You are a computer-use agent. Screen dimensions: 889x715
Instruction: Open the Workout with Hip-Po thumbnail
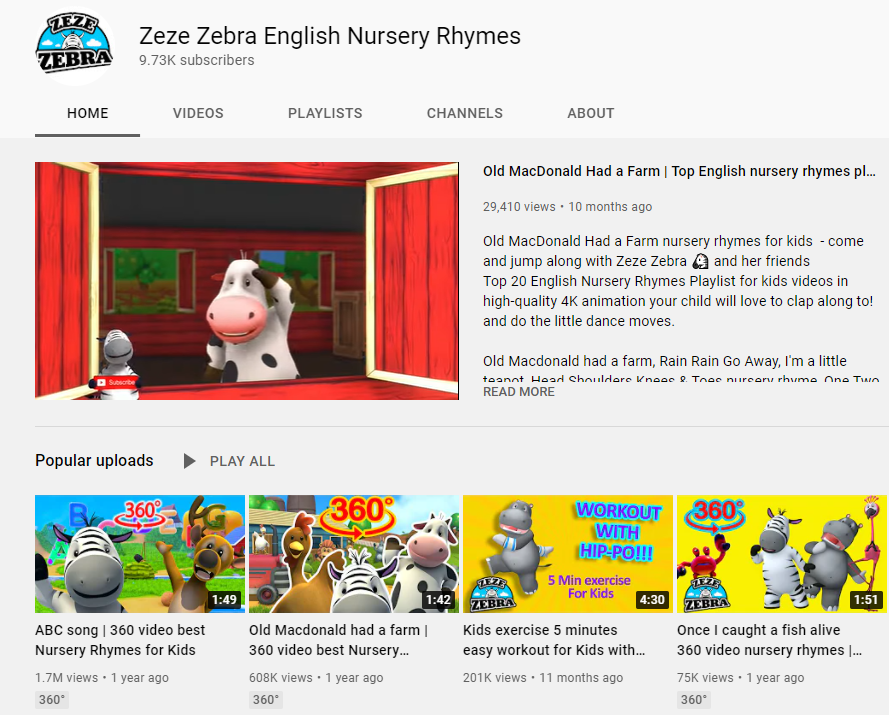pyautogui.click(x=568, y=554)
